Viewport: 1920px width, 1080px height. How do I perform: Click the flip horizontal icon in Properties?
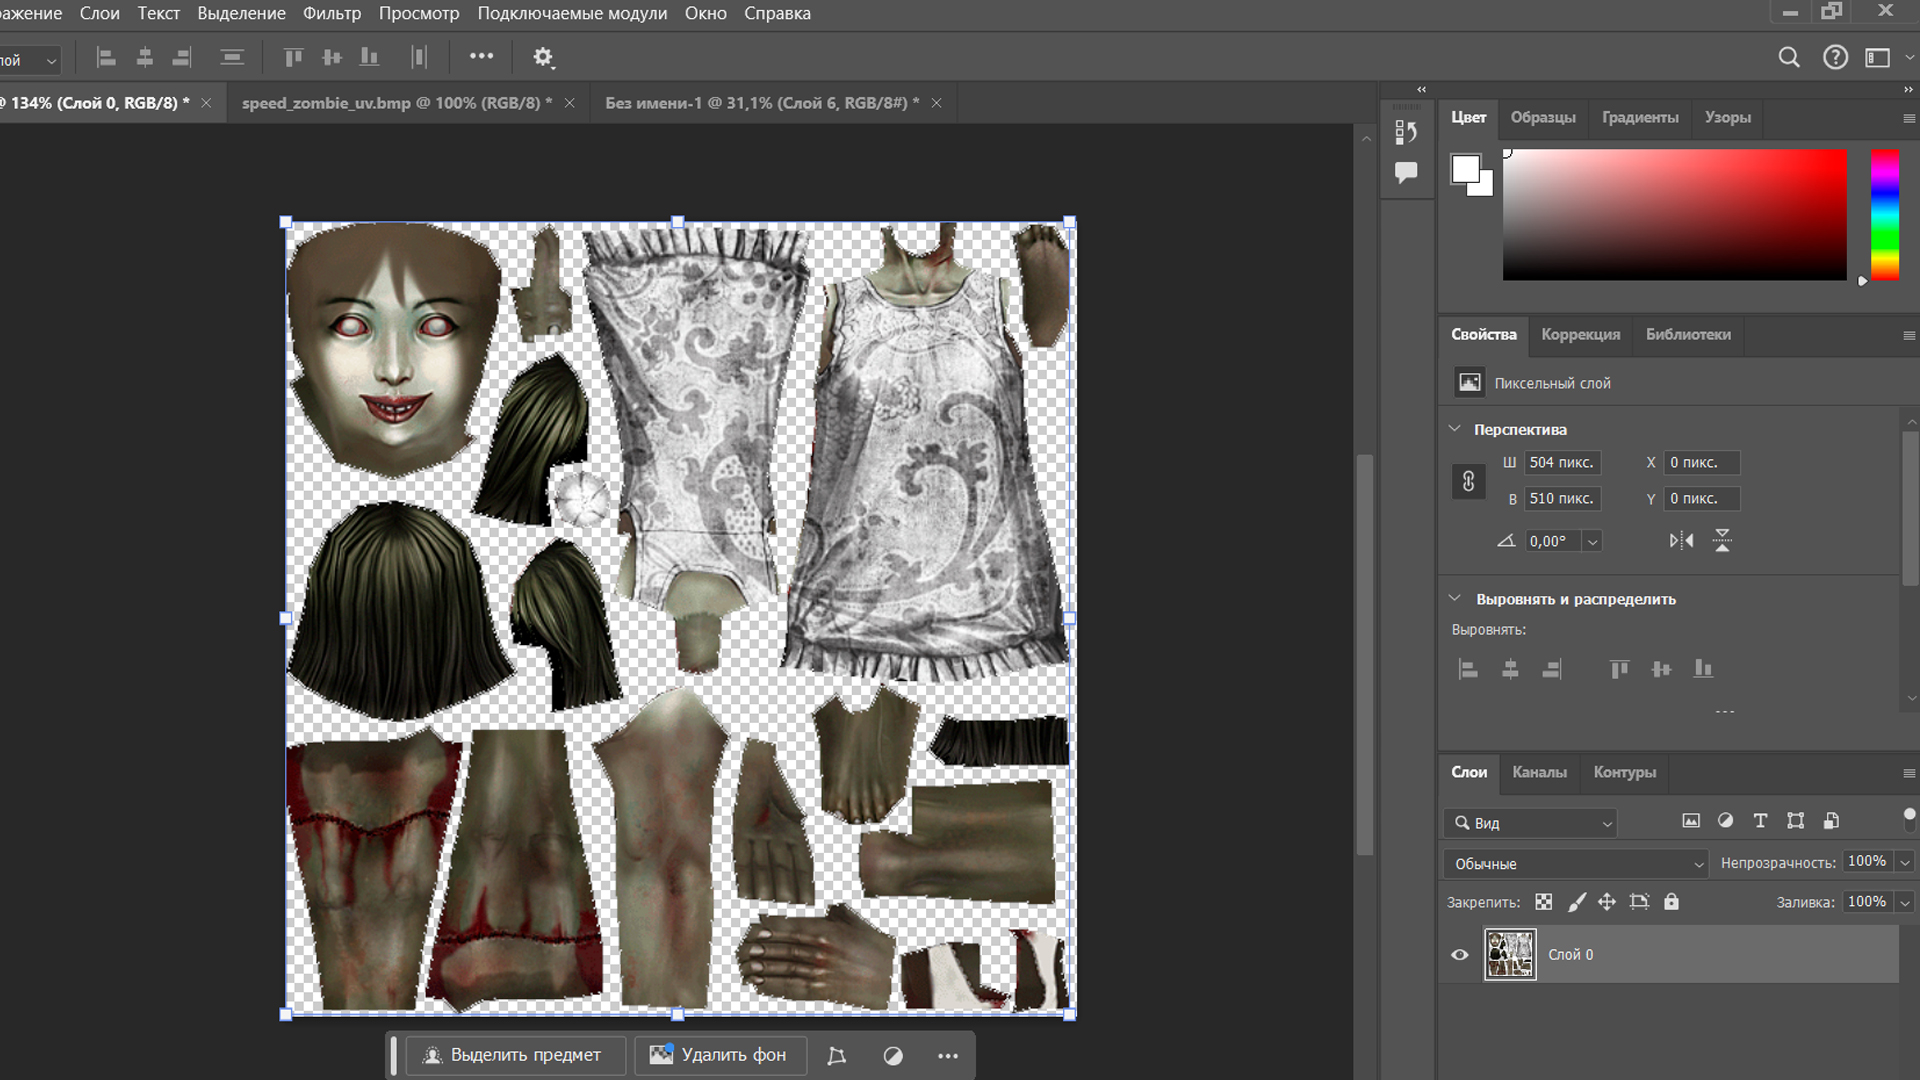pyautogui.click(x=1681, y=541)
